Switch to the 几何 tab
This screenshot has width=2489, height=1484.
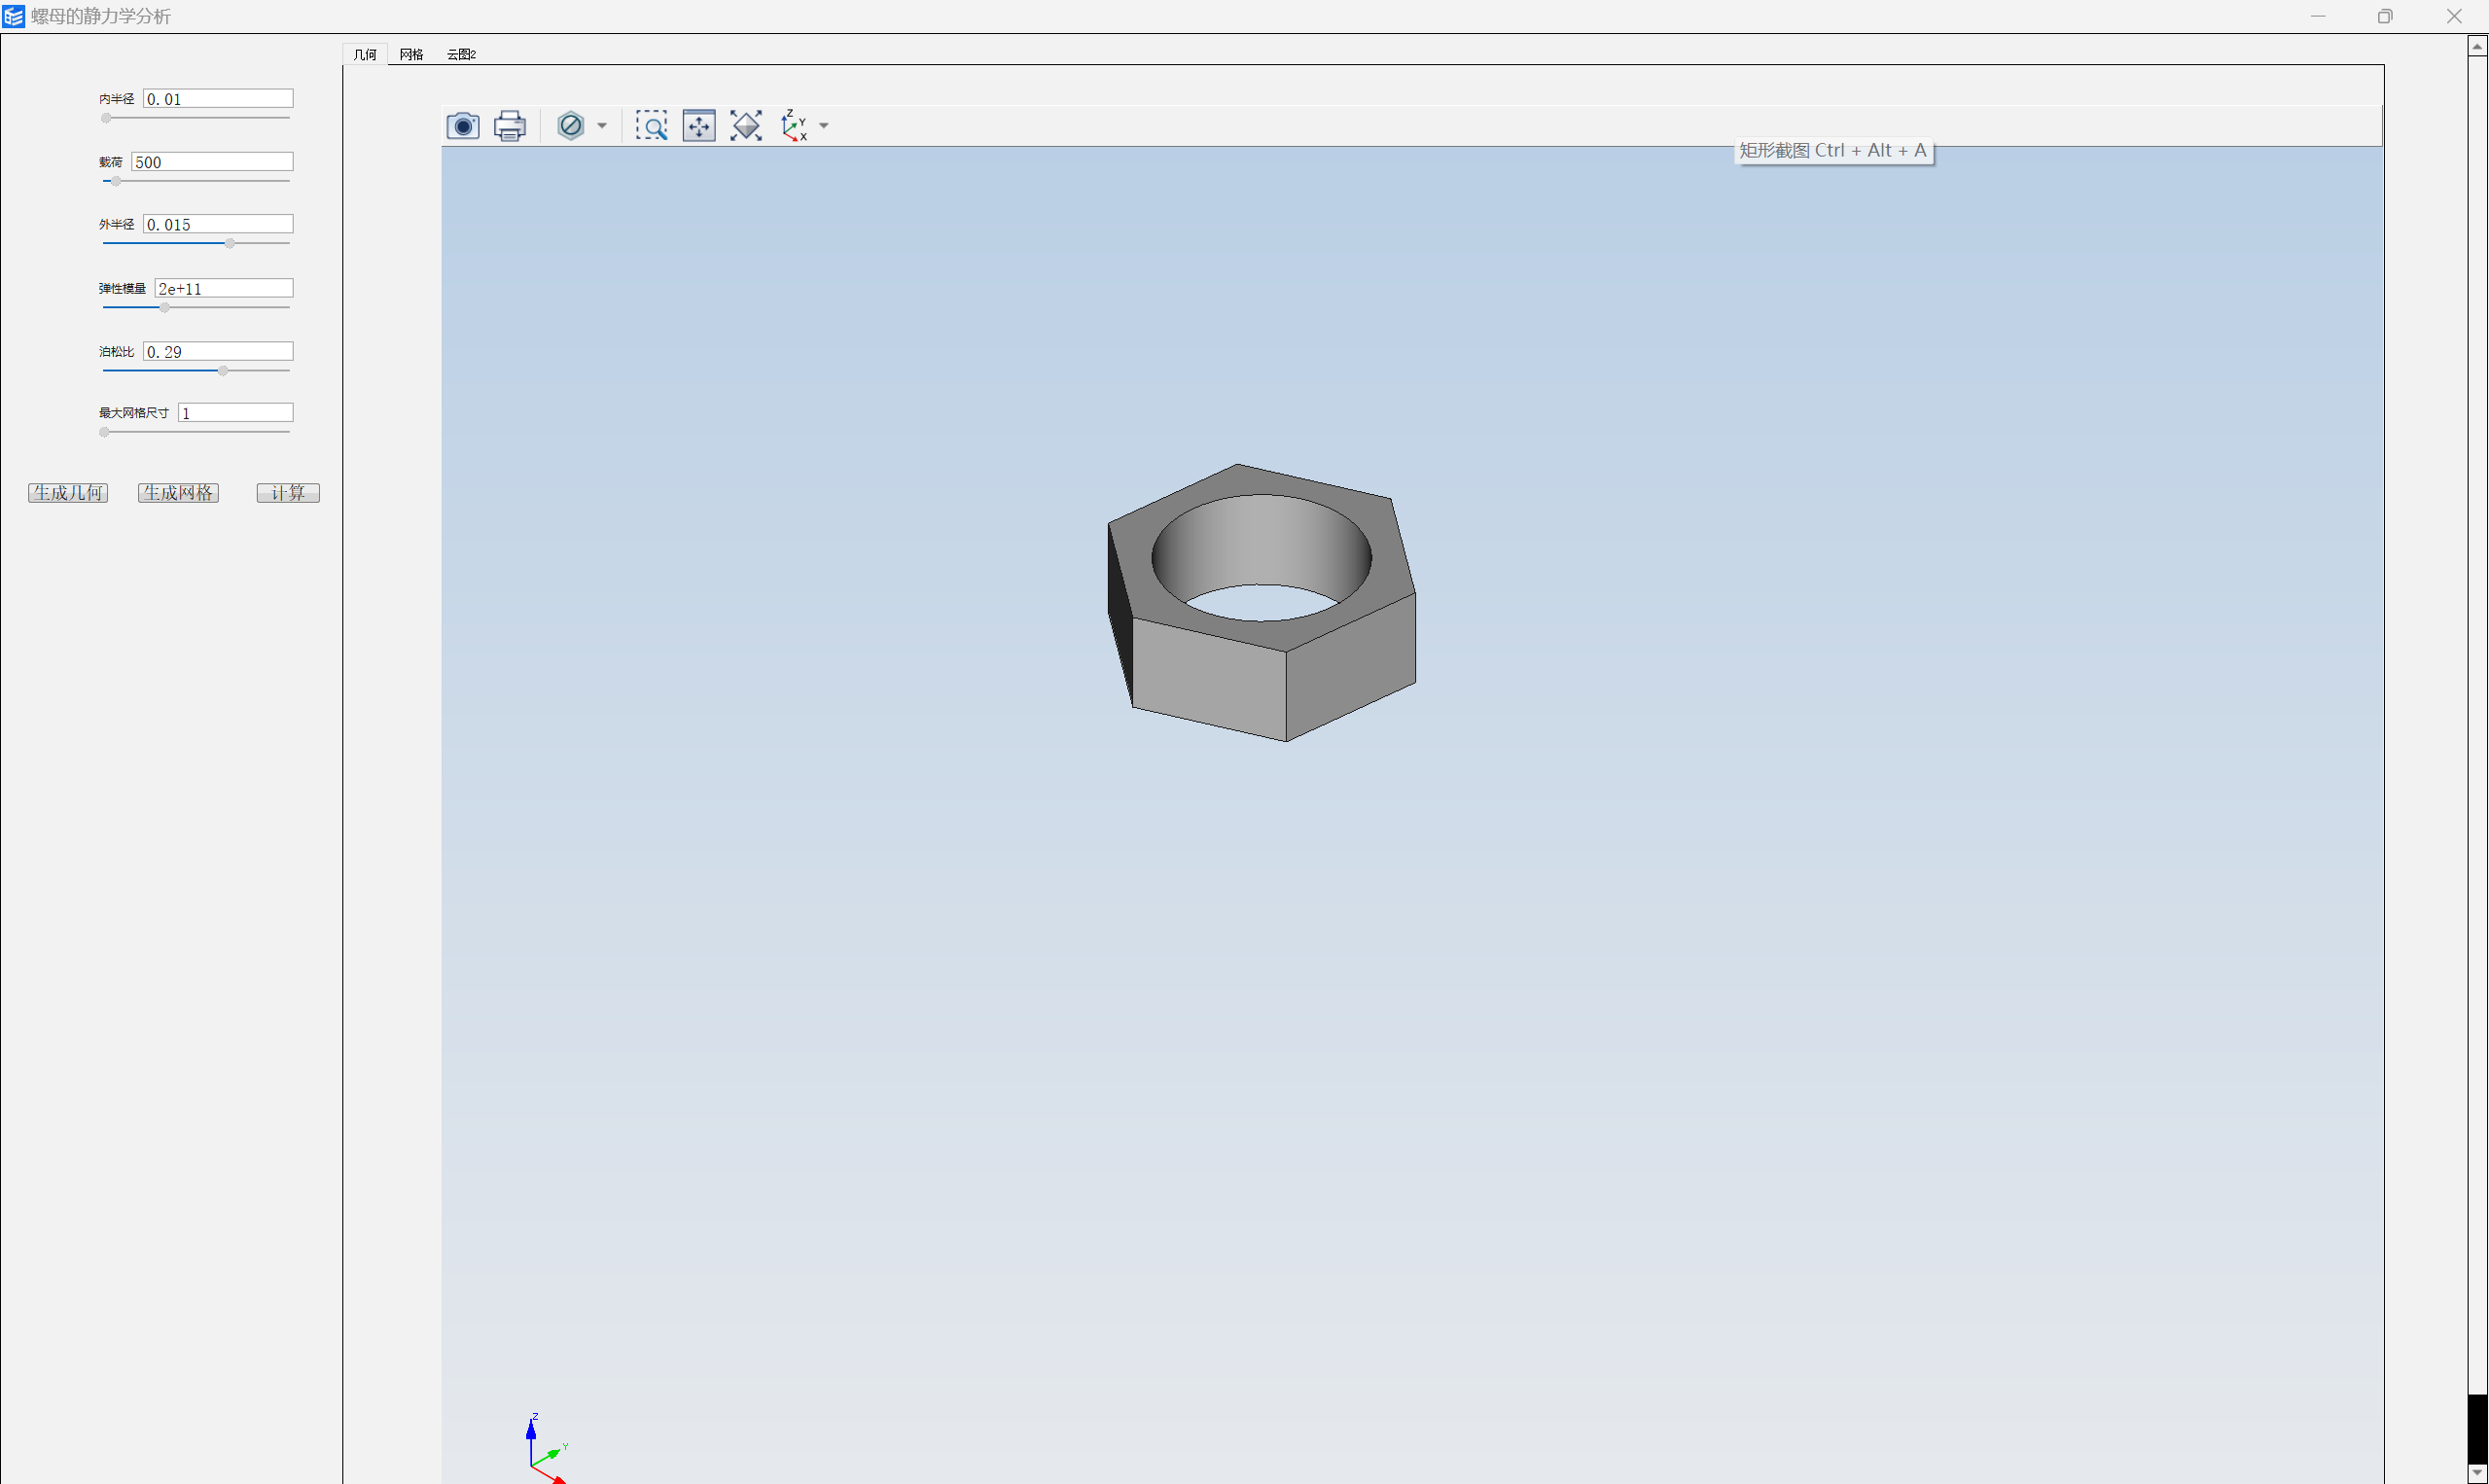pos(365,54)
